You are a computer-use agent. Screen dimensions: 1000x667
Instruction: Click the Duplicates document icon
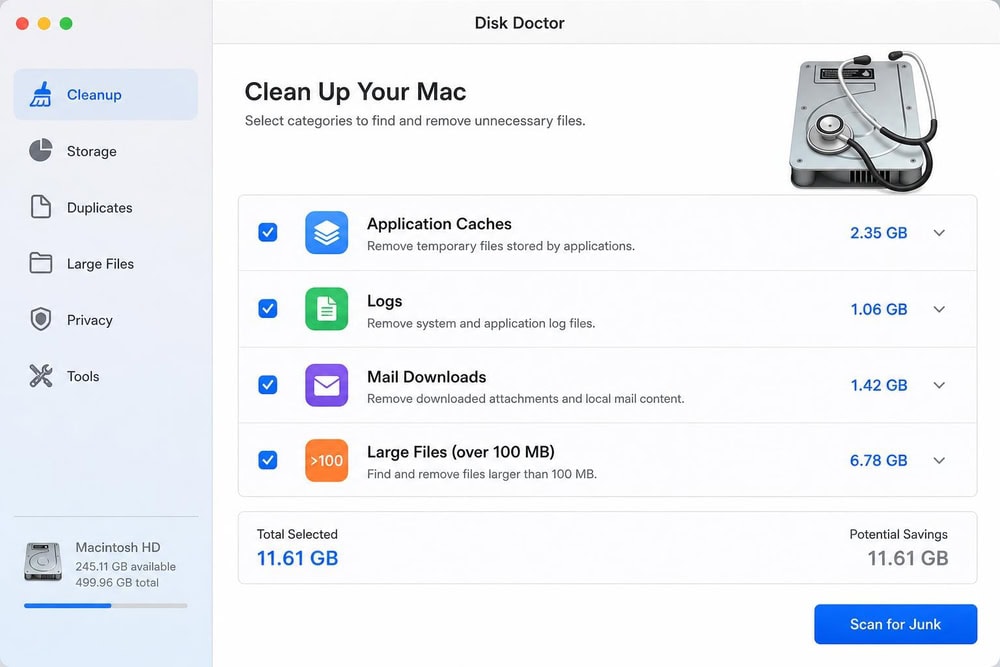tap(41, 207)
